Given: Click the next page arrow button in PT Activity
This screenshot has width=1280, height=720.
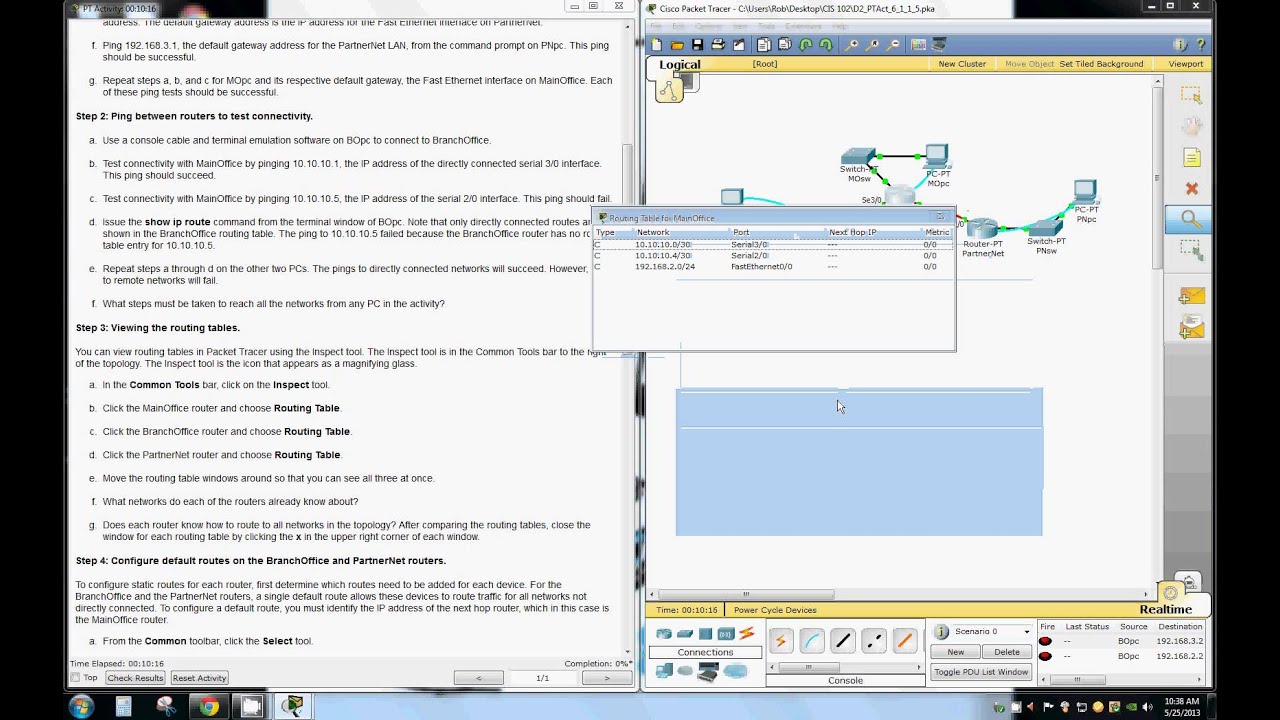Looking at the screenshot, I should pos(606,678).
